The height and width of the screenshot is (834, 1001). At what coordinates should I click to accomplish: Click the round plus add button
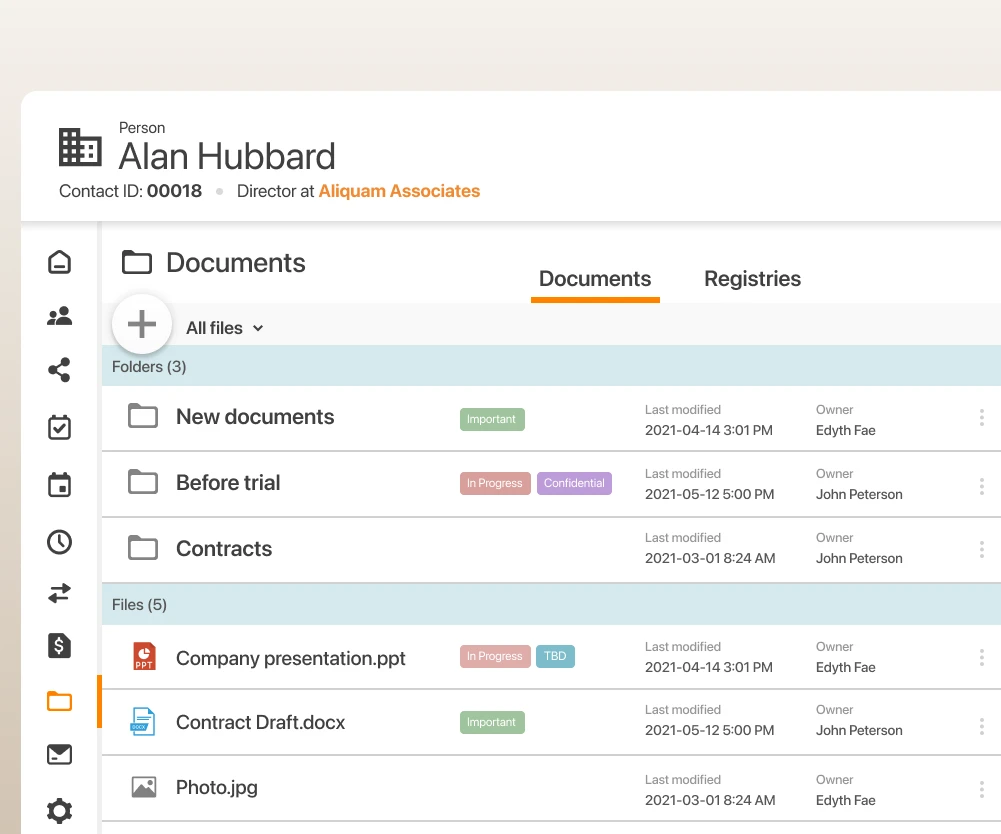click(x=142, y=324)
